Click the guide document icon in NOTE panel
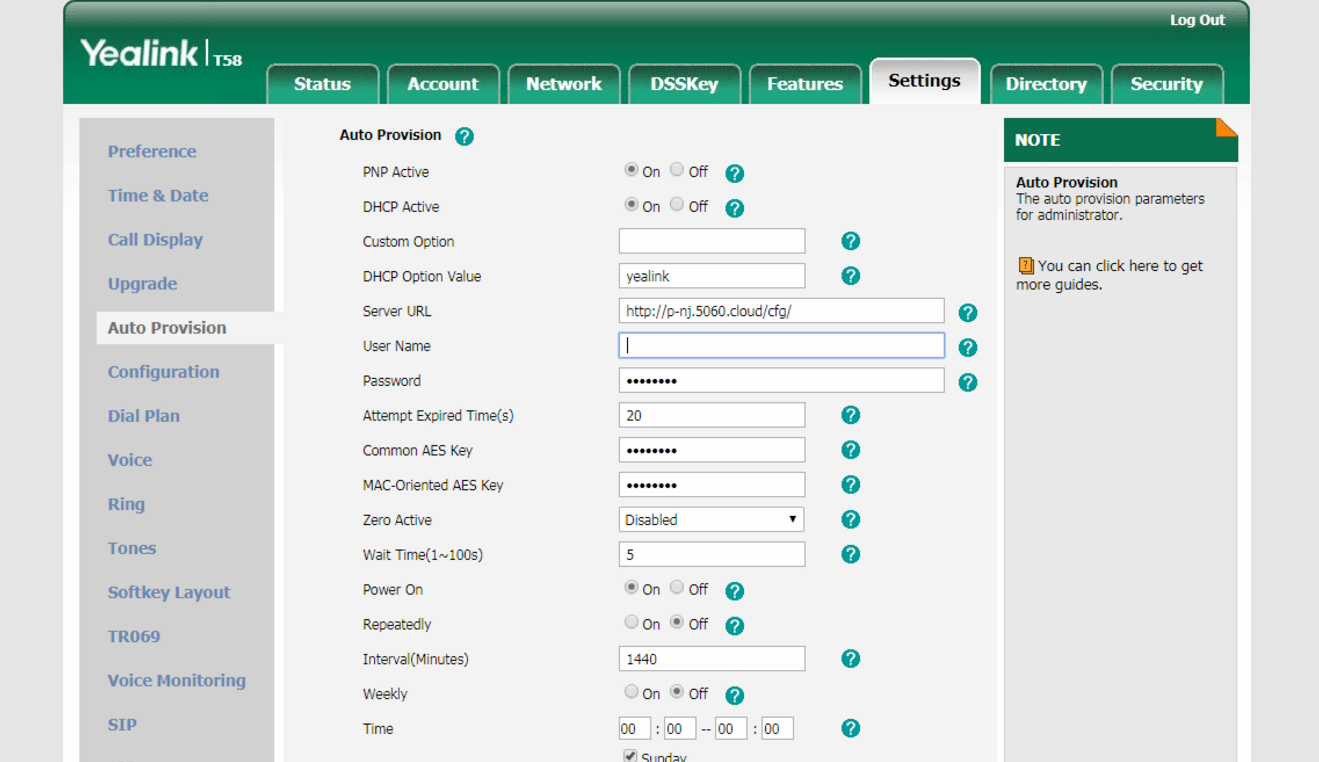 (x=1025, y=266)
